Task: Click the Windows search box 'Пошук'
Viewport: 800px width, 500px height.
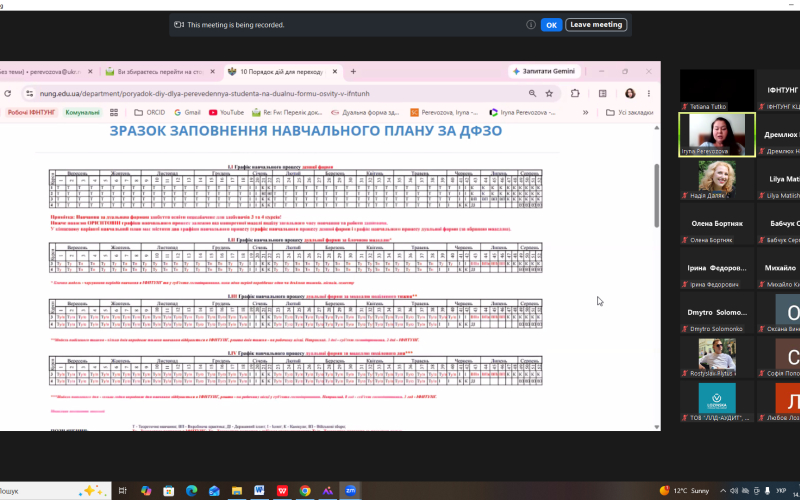Action: coord(56,491)
